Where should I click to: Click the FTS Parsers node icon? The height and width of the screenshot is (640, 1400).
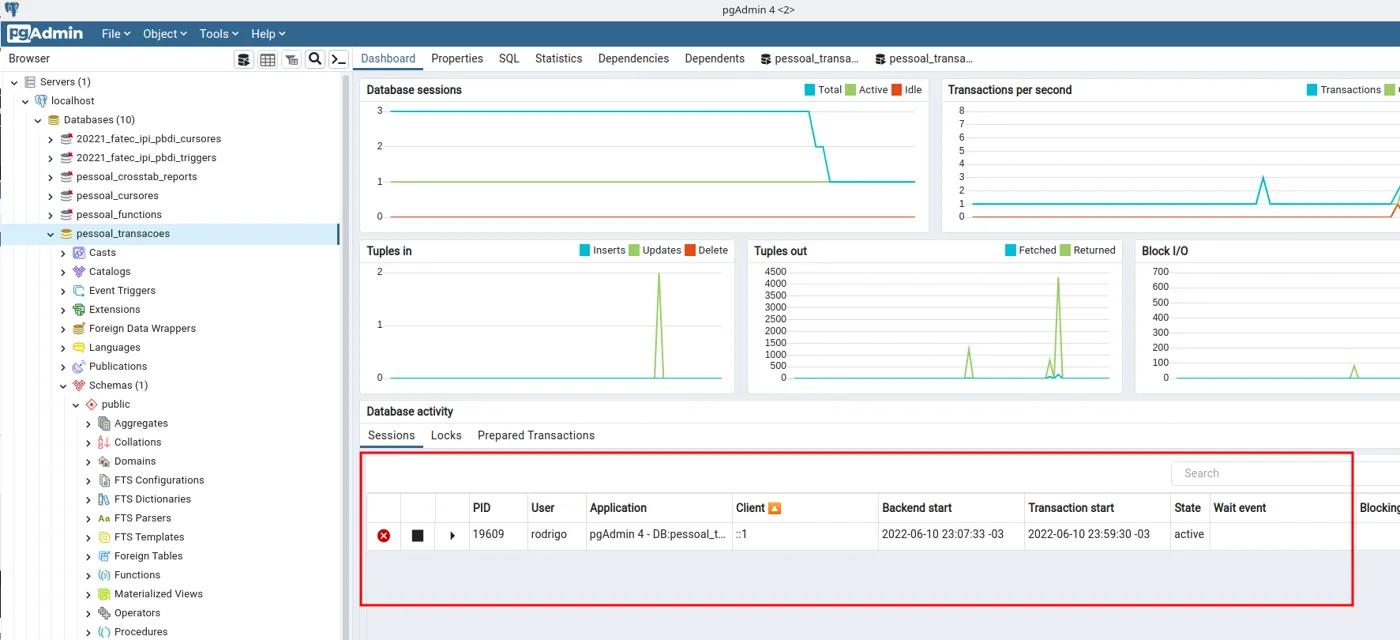104,519
